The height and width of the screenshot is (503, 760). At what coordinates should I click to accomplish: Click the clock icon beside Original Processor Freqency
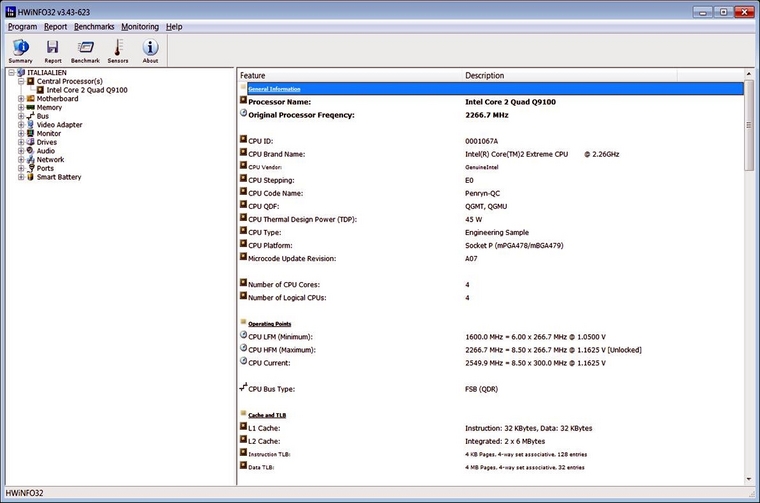243,113
